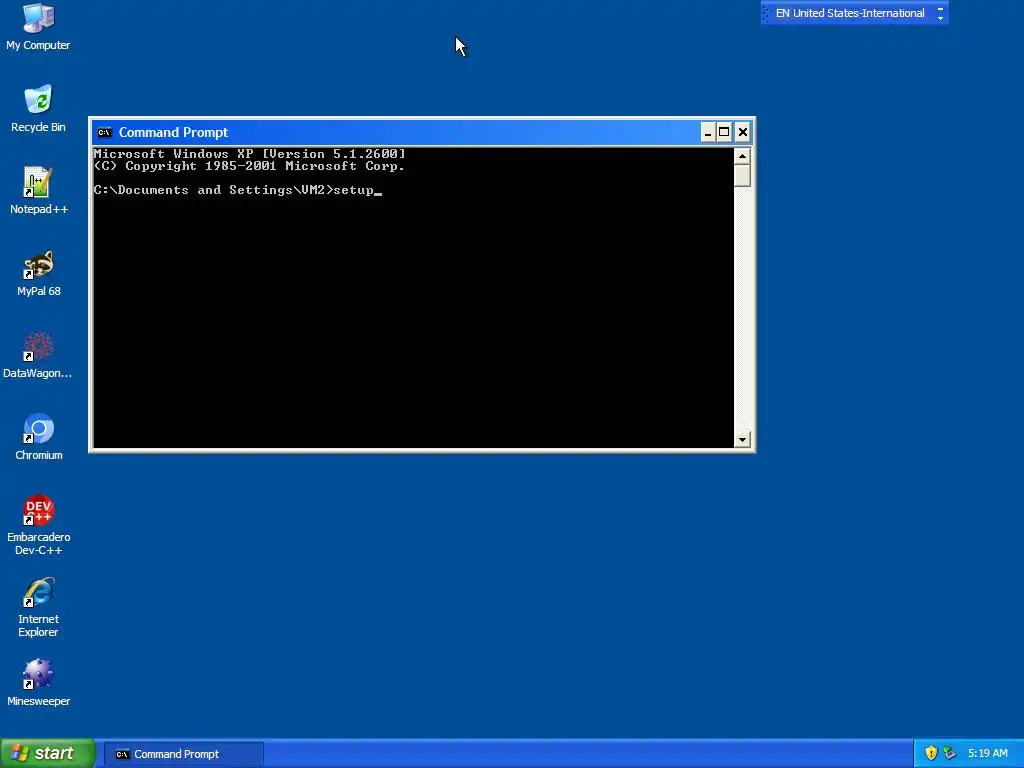1024x768 pixels.
Task: Click the Command Prompt taskbar button
Action: pos(184,754)
